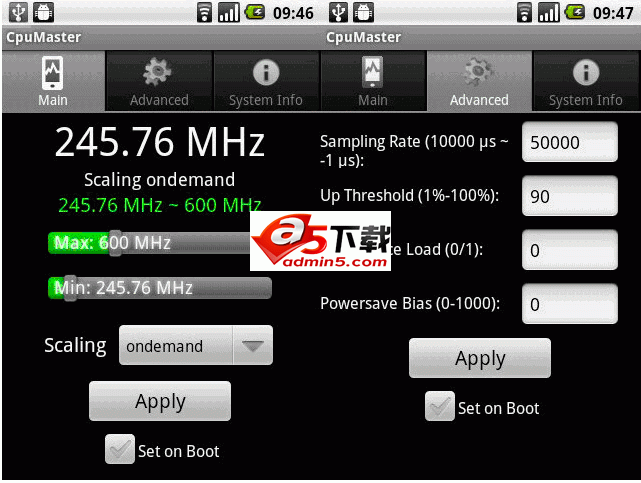Click battery icon in left status bar
The width and height of the screenshot is (641, 483).
255,12
